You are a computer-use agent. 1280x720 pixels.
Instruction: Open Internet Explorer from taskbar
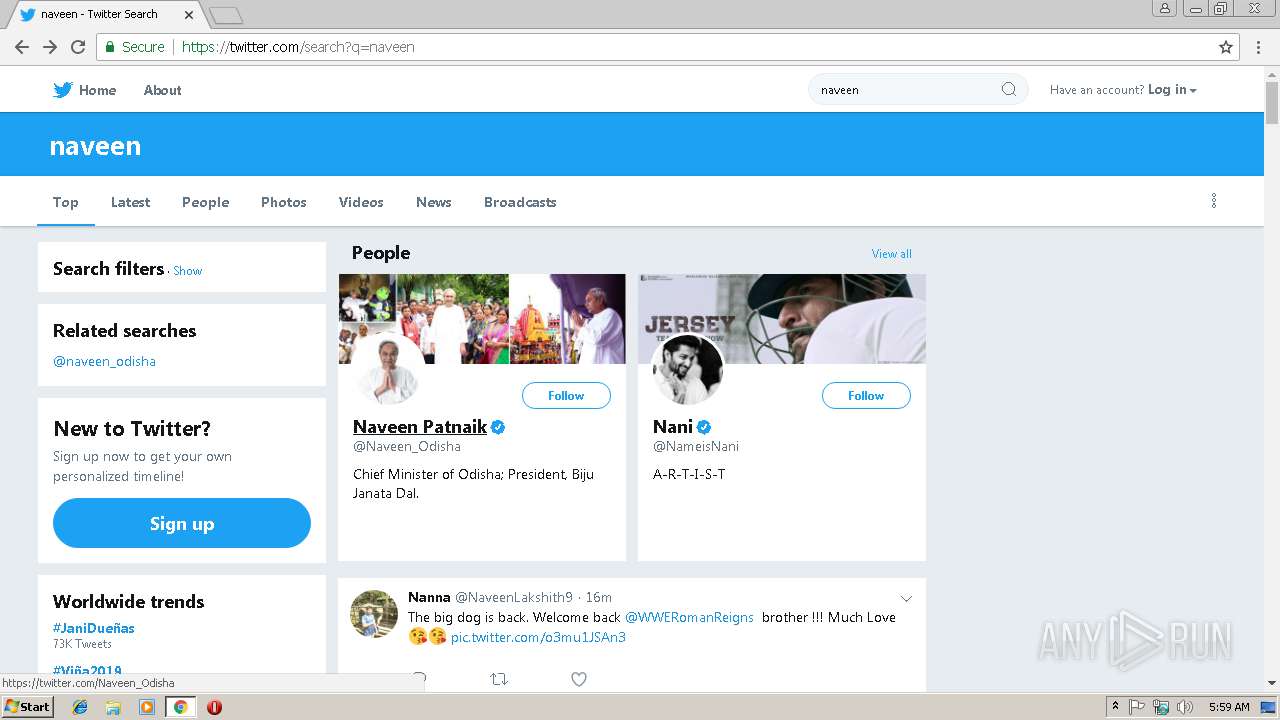point(81,707)
